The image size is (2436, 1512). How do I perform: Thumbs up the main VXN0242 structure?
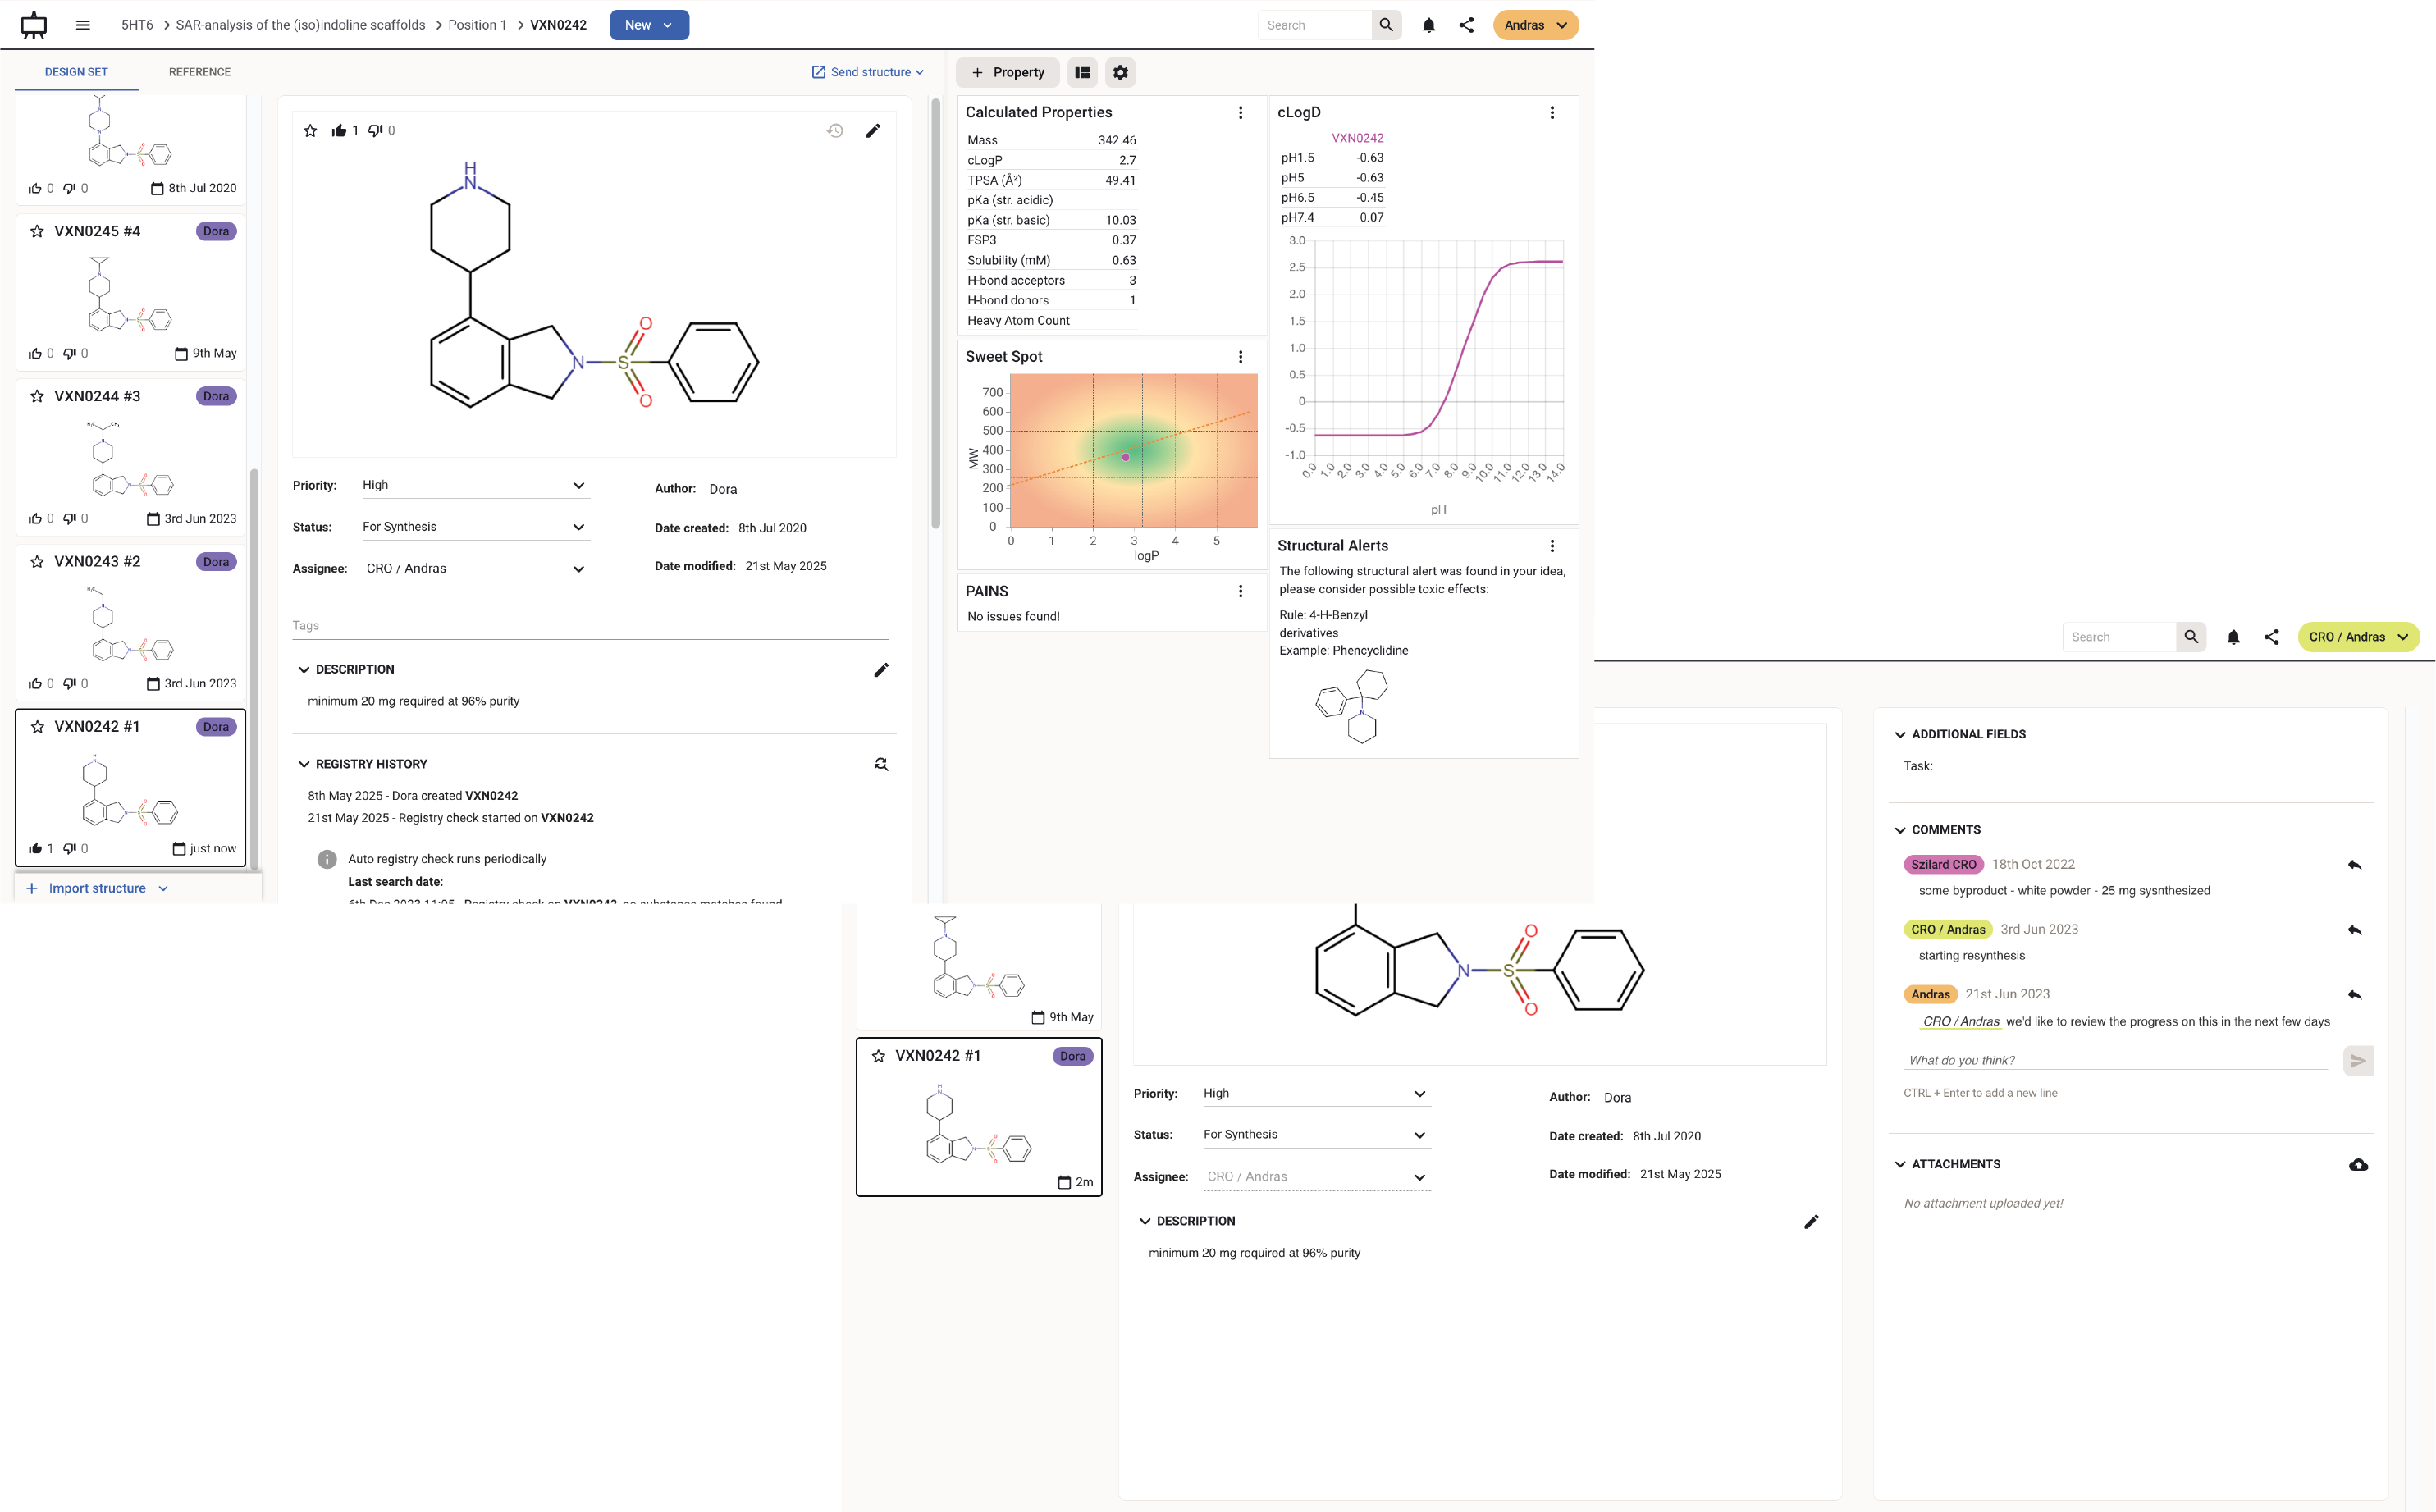[339, 131]
